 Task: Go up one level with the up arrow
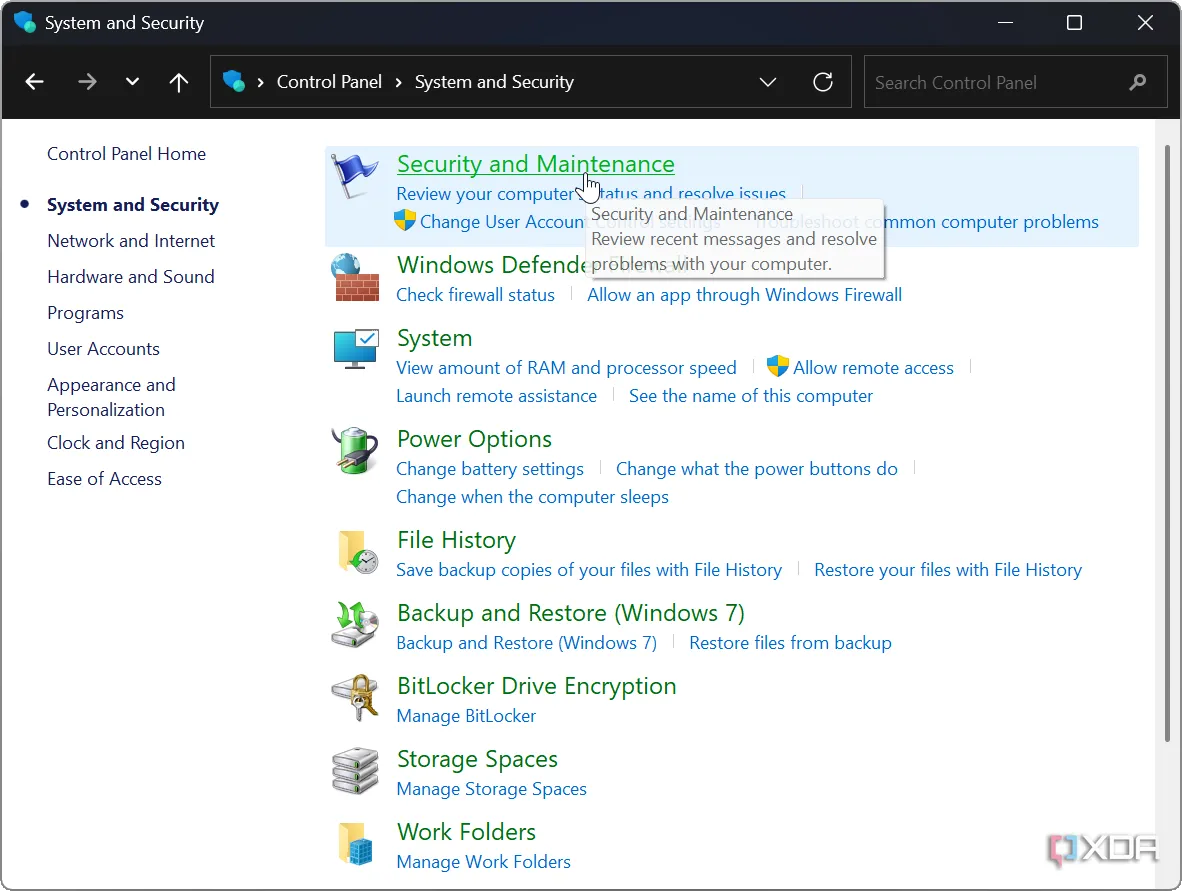[179, 81]
